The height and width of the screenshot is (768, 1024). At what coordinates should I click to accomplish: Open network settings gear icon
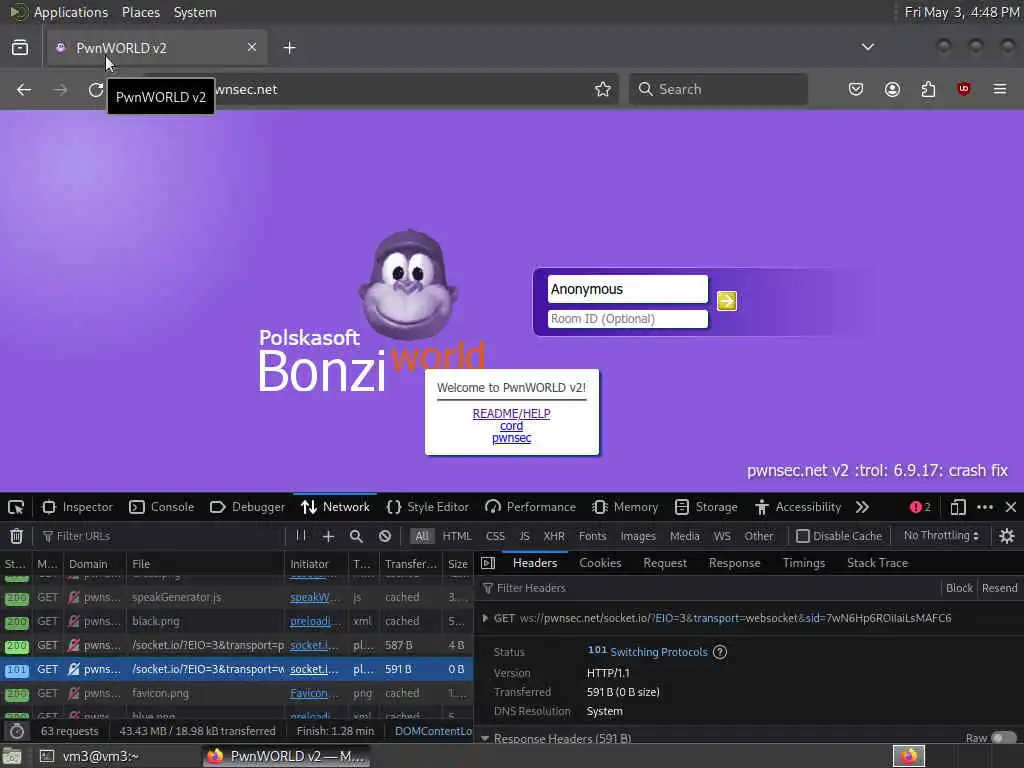[1006, 536]
